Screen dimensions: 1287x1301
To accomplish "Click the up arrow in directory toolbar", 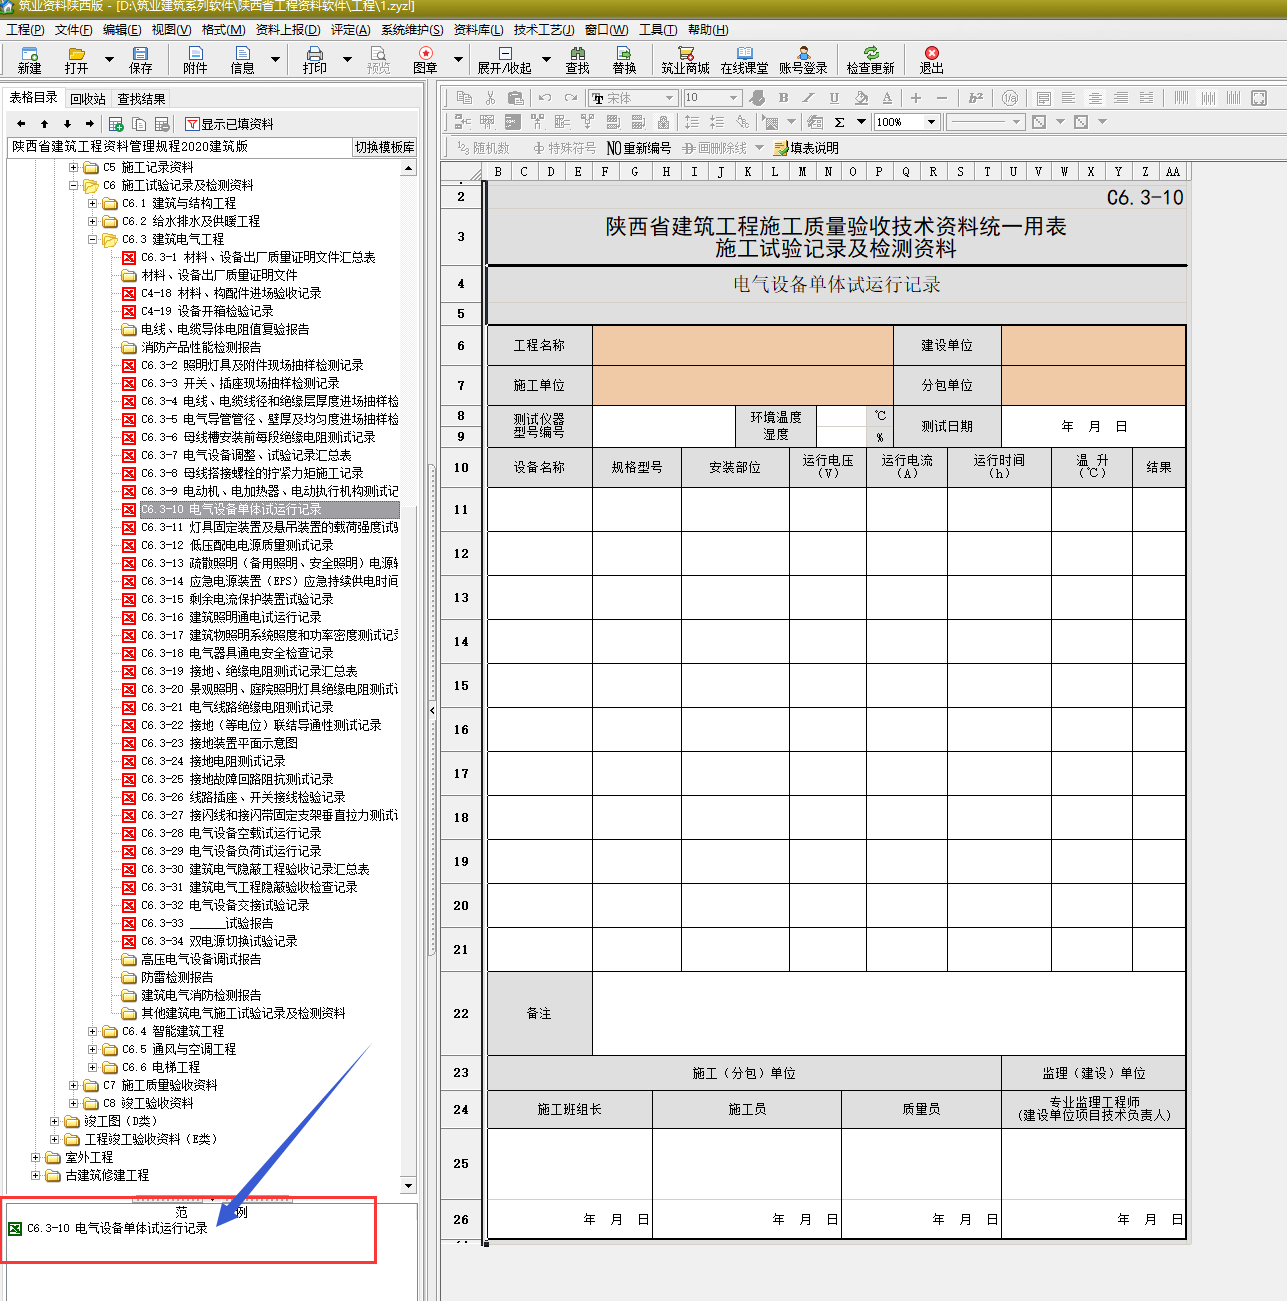I will (x=44, y=124).
